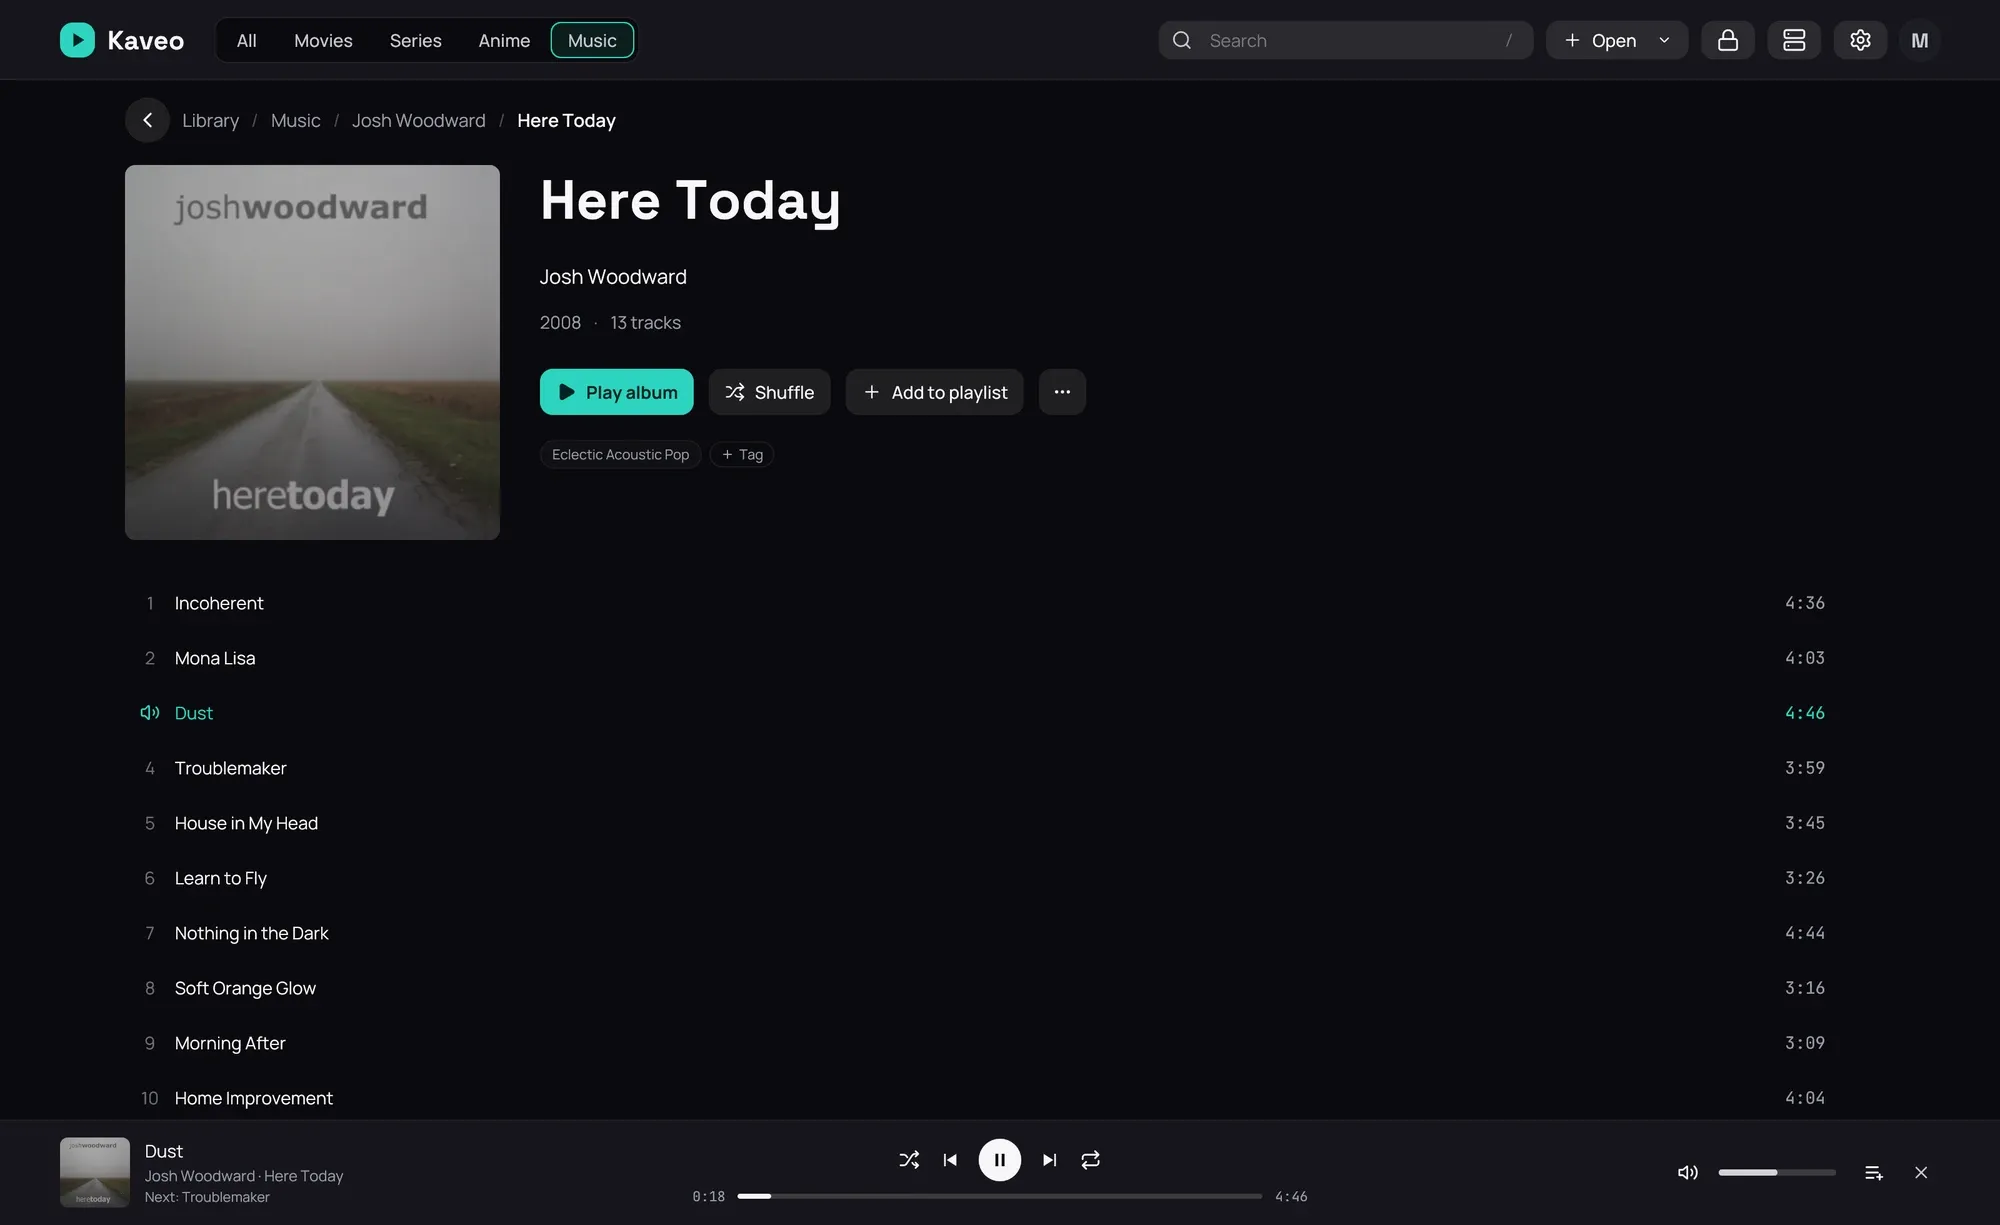Image resolution: width=2000 pixels, height=1225 pixels.
Task: Click the Eclectic Acoustic Pop tag
Action: coord(620,454)
